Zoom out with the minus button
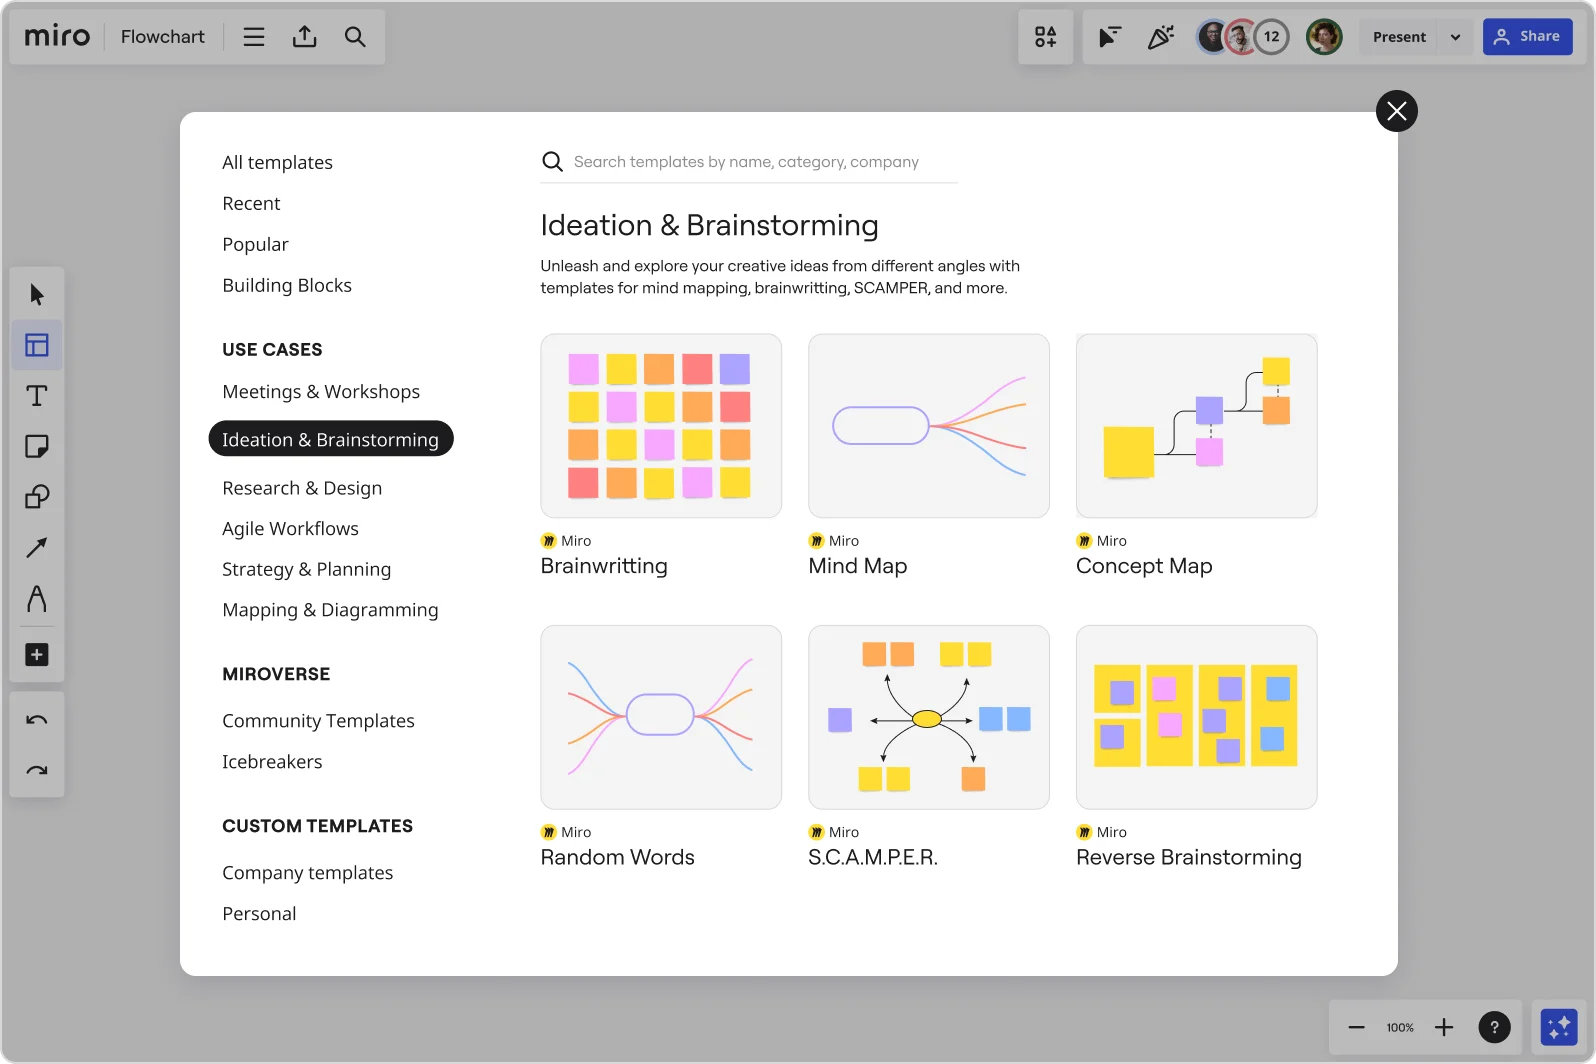 click(x=1356, y=1027)
